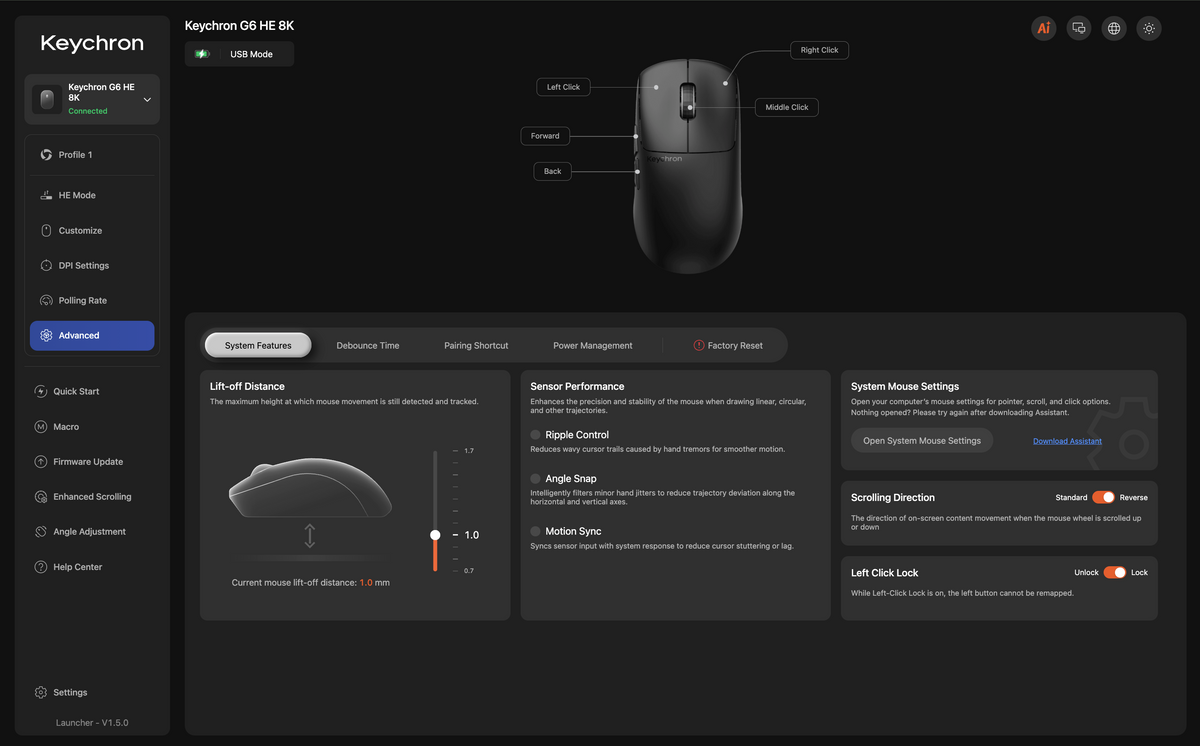Click the Macro M icon

[41, 426]
